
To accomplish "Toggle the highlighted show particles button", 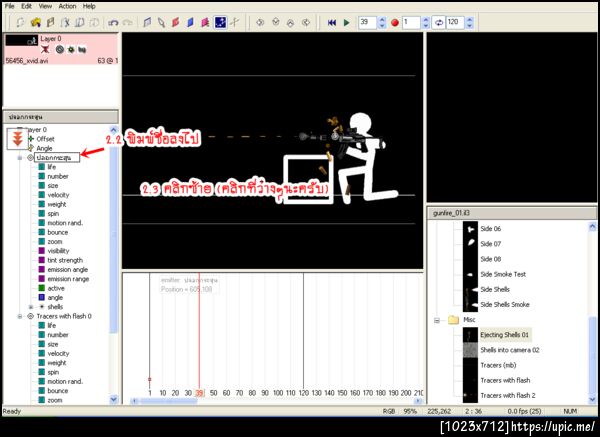I will tap(220, 23).
